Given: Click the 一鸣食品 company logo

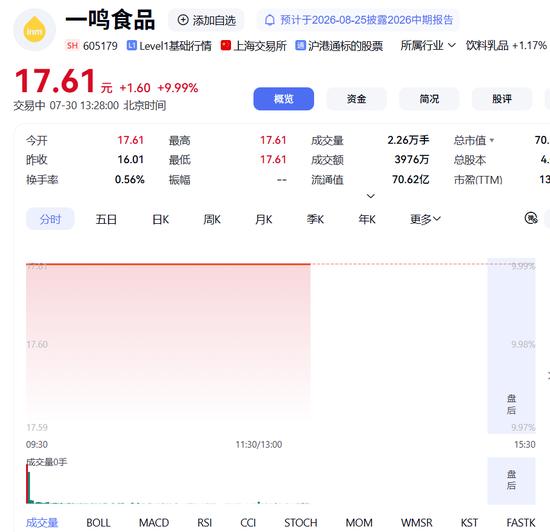Looking at the screenshot, I should (34, 30).
